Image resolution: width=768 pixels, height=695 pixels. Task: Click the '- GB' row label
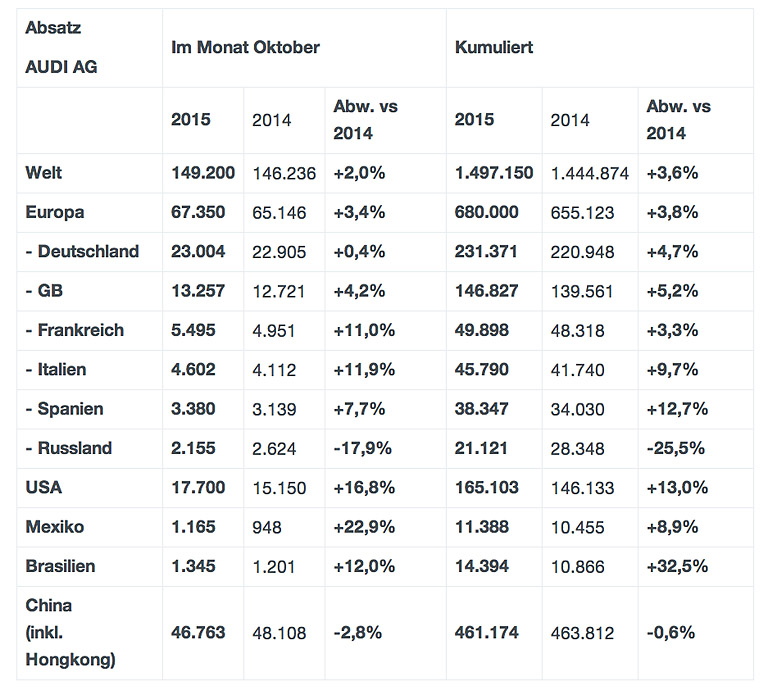43,291
